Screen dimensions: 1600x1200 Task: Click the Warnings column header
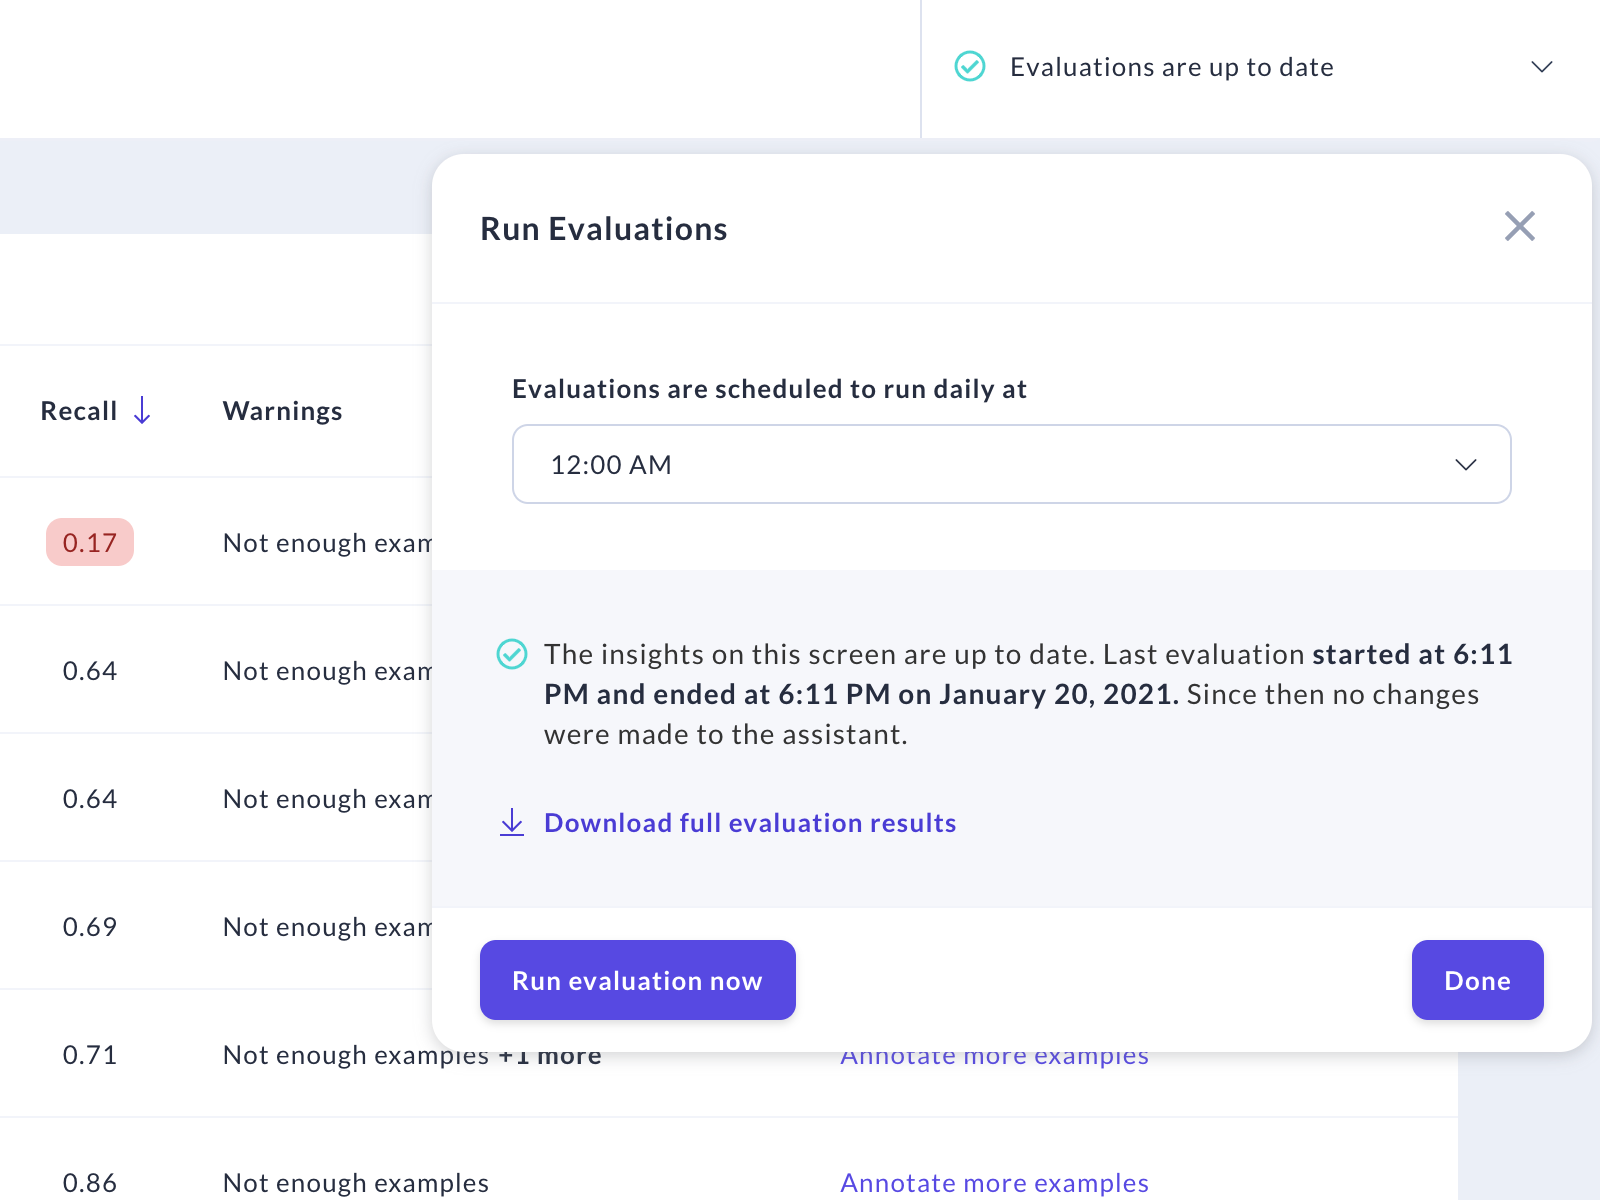[282, 411]
